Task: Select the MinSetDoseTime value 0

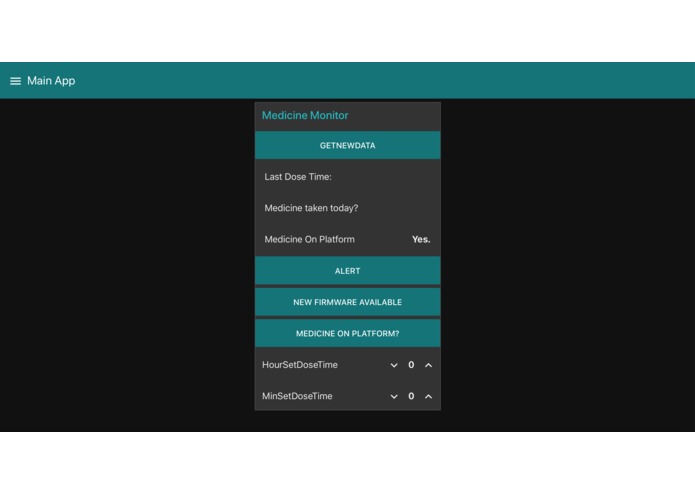Action: (411, 396)
